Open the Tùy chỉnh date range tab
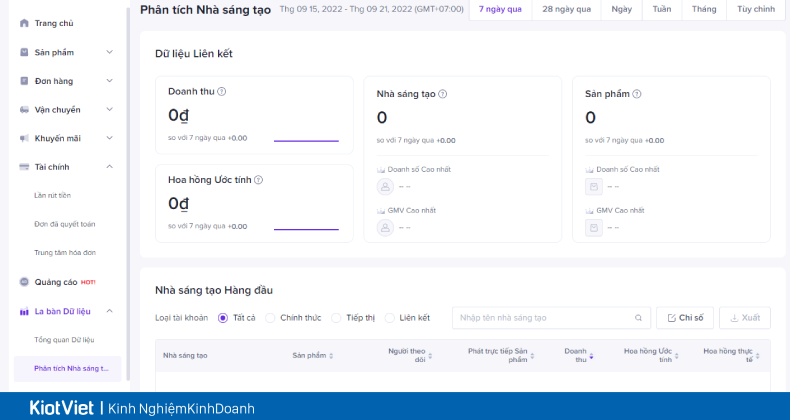 [x=756, y=8]
